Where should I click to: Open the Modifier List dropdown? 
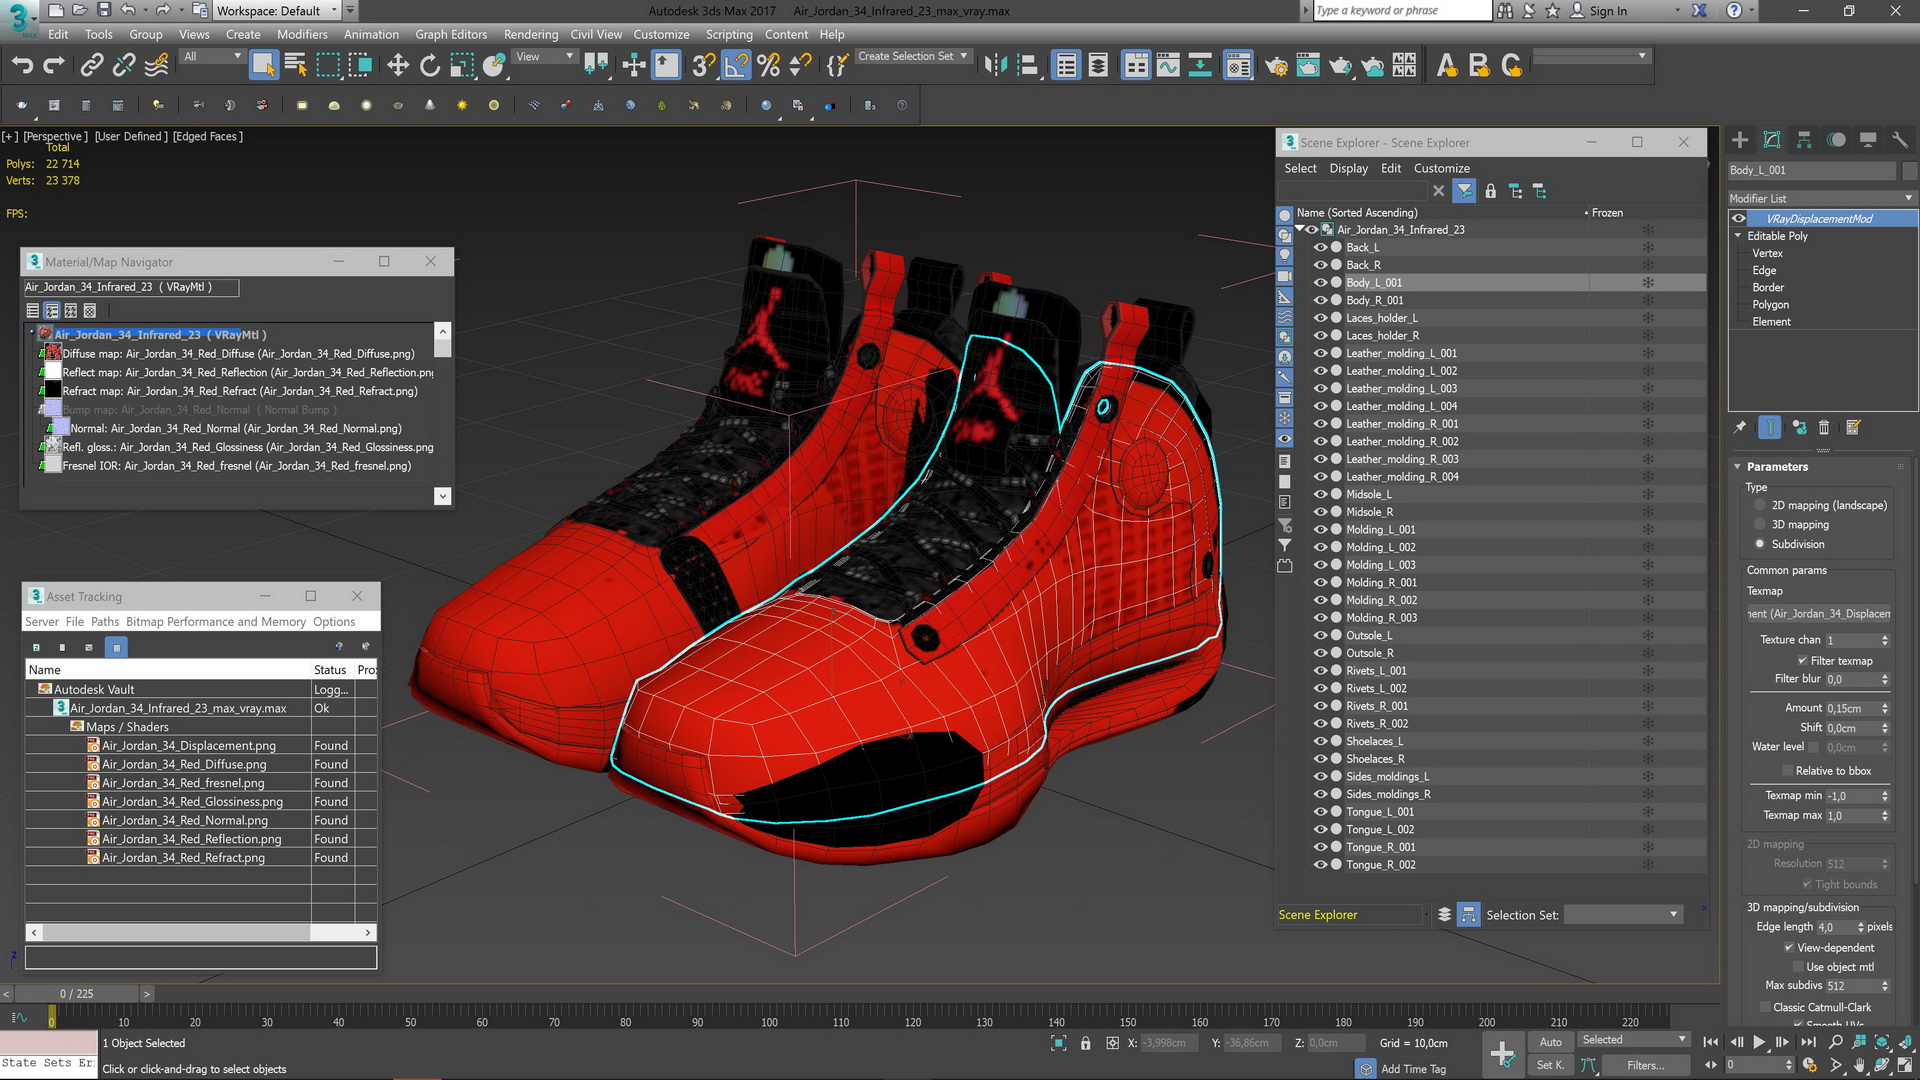click(1821, 198)
